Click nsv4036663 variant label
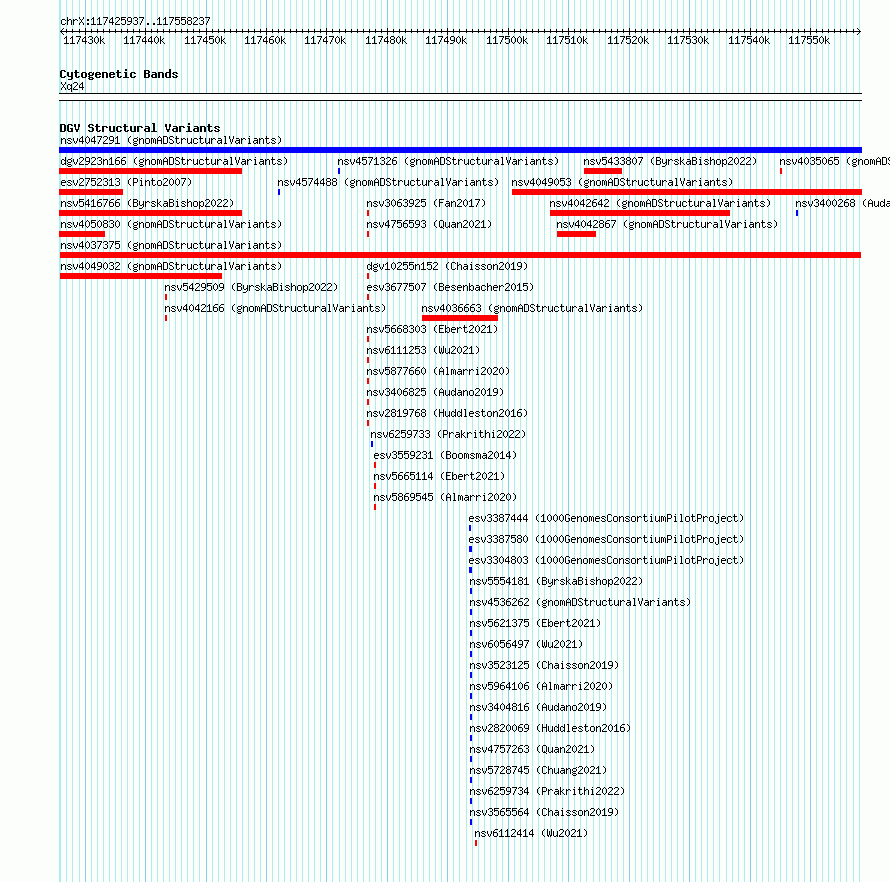This screenshot has height=882, width=890. pos(532,308)
